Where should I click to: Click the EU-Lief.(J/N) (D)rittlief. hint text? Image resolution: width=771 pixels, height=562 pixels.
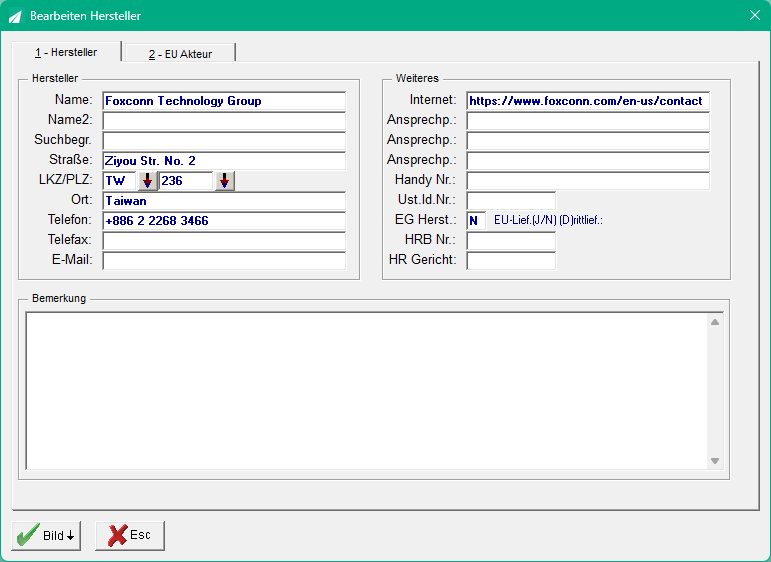[x=548, y=220]
